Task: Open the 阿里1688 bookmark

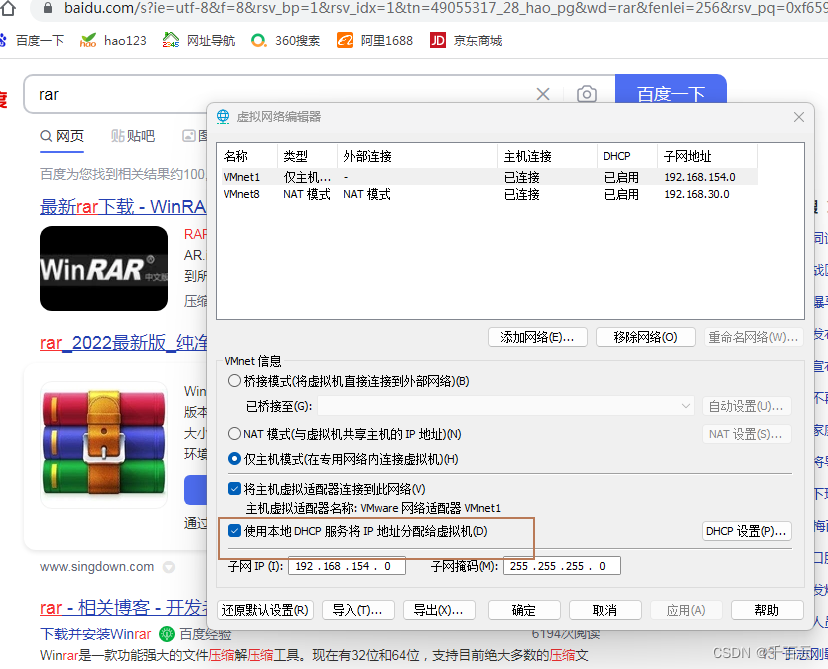Action: click(x=375, y=41)
